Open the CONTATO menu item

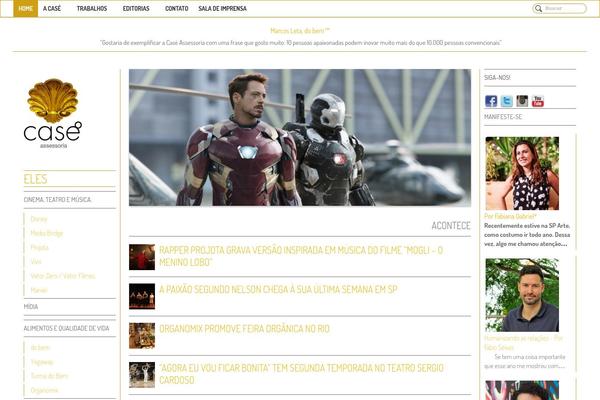tap(176, 8)
